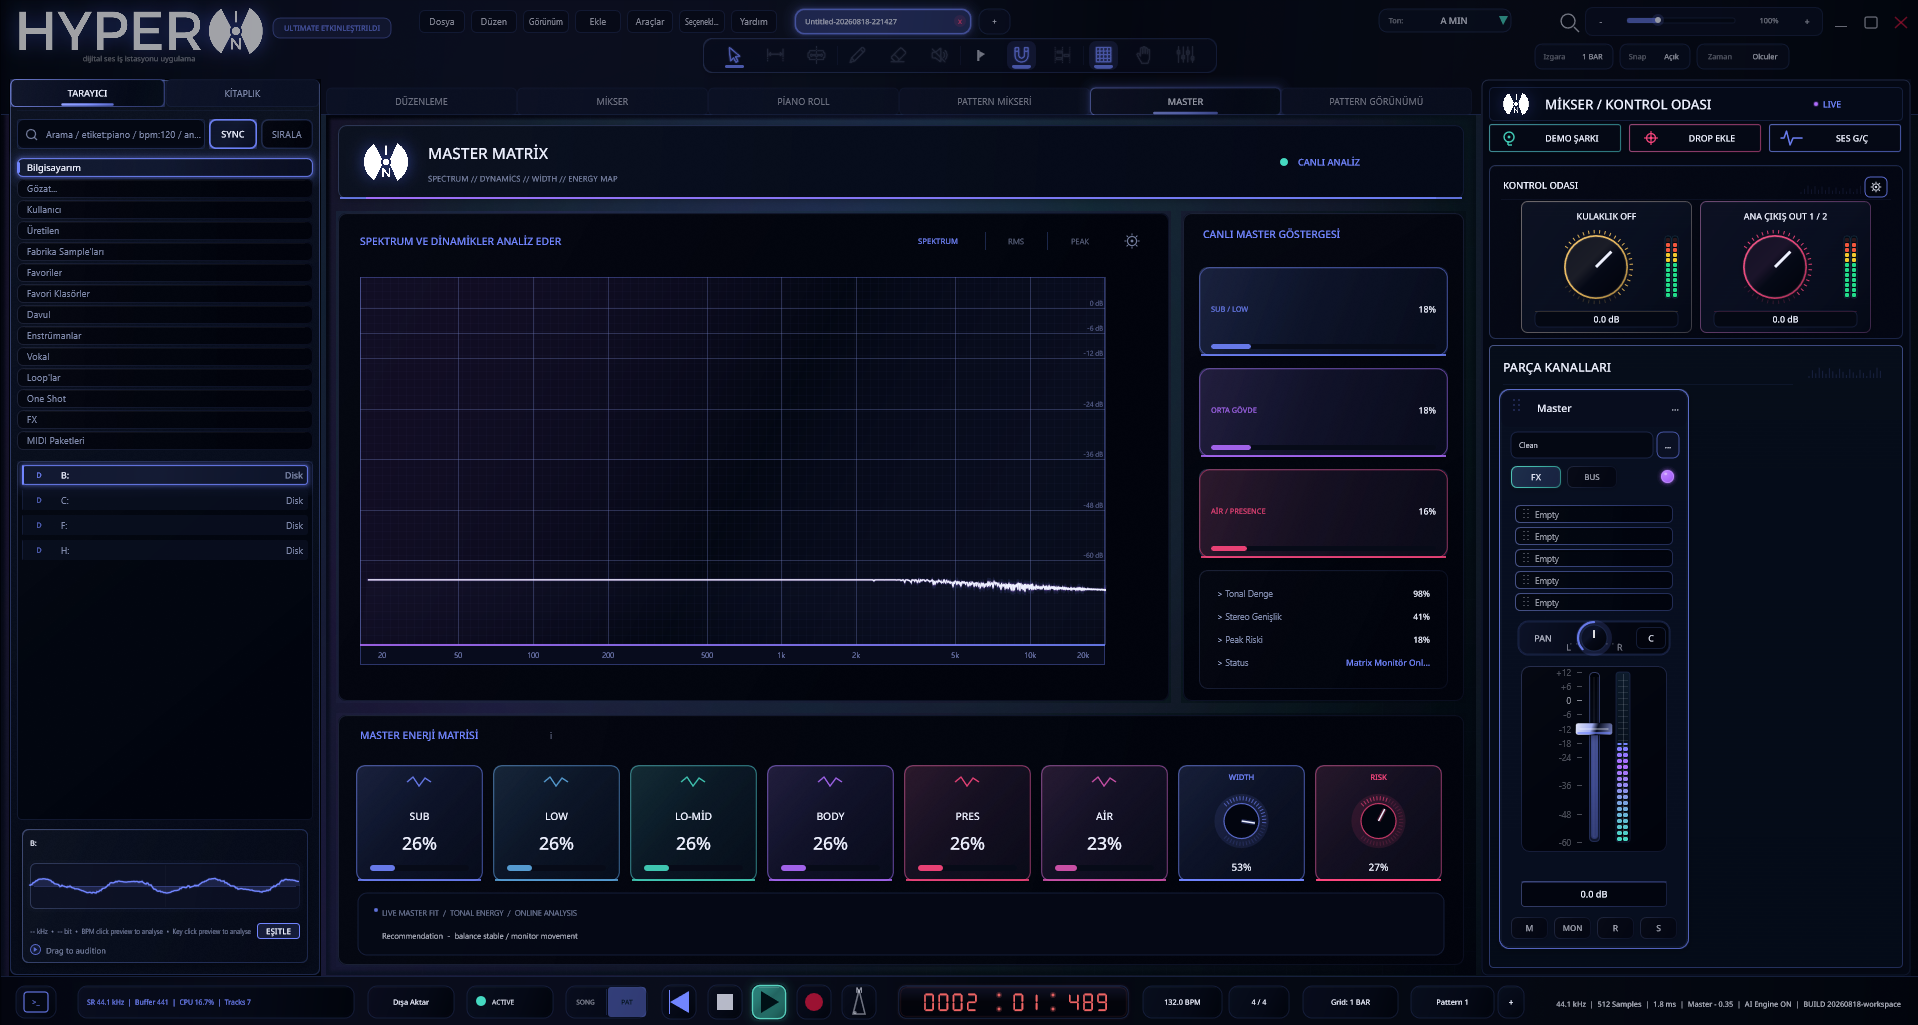This screenshot has width=1918, height=1025.
Task: Select the hand pan tool
Action: (1144, 56)
